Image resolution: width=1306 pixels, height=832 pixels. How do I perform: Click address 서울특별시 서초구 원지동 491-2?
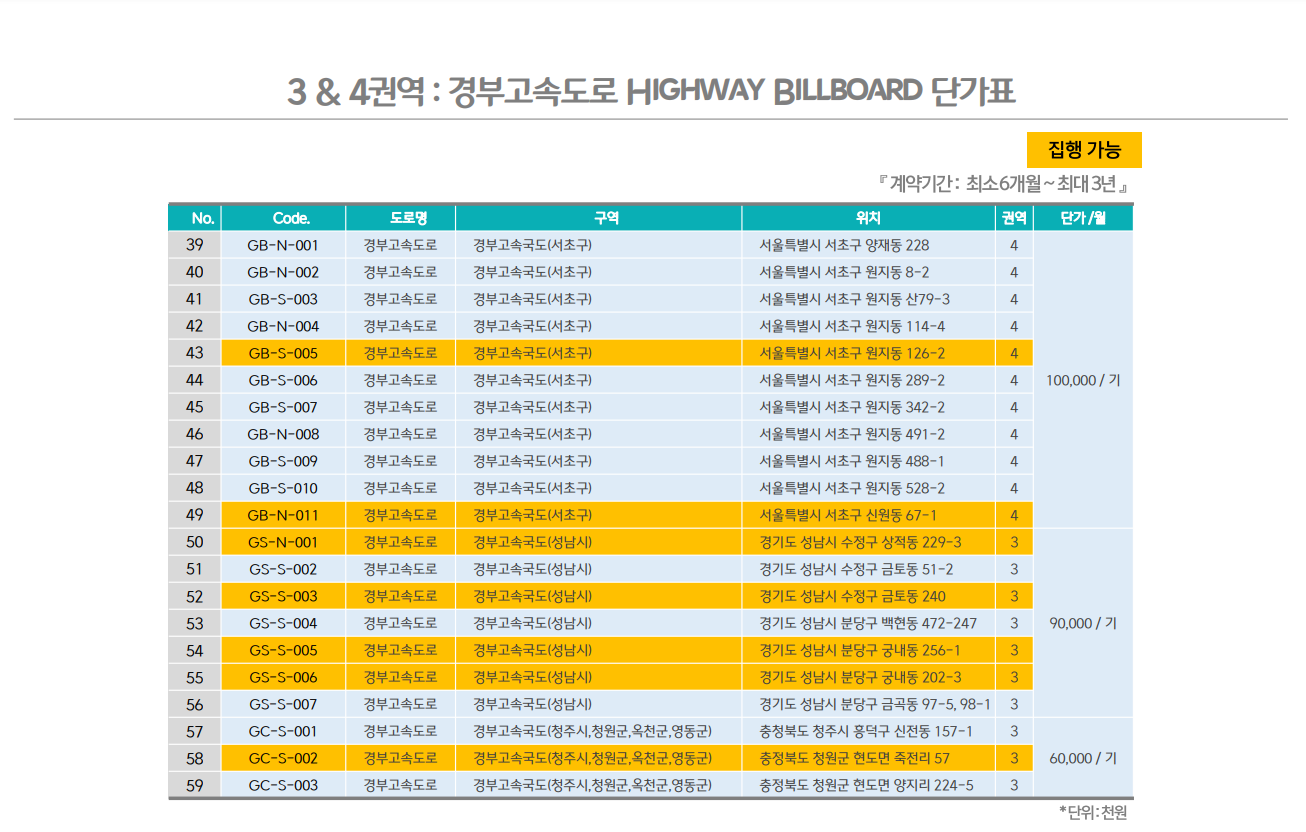pyautogui.click(x=852, y=434)
